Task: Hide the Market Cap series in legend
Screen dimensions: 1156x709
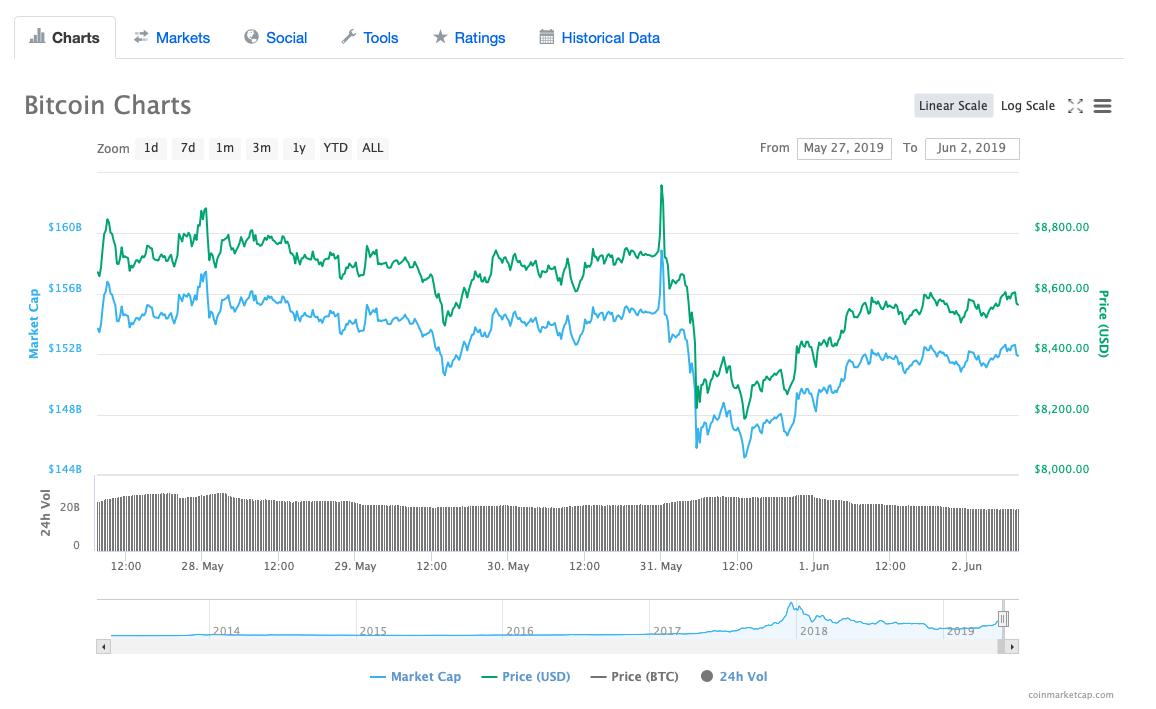Action: [415, 676]
